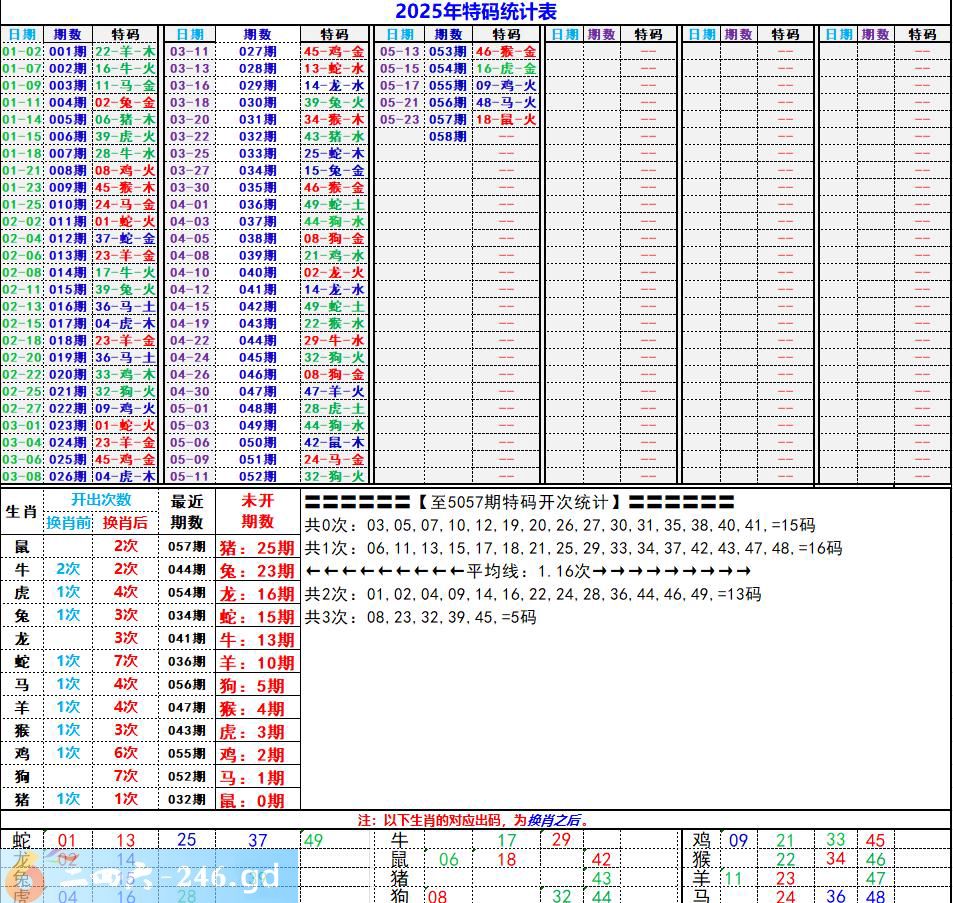This screenshot has height=903, width=953.
Task: Click the 至5057期特码开次统计 heading
Action: click(x=519, y=502)
